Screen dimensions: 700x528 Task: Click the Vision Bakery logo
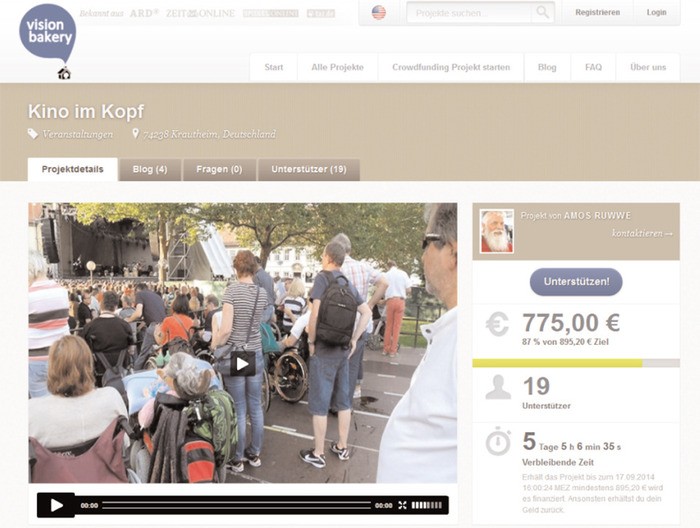click(x=48, y=33)
